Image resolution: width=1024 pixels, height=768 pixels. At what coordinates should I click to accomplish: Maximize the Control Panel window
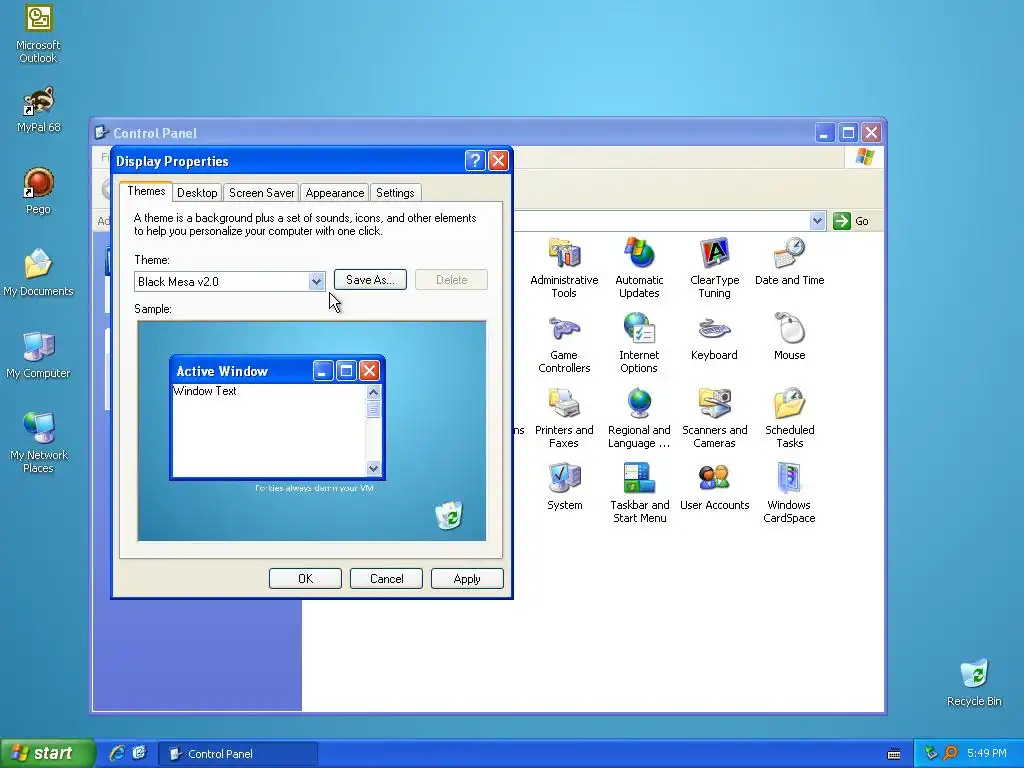(848, 133)
